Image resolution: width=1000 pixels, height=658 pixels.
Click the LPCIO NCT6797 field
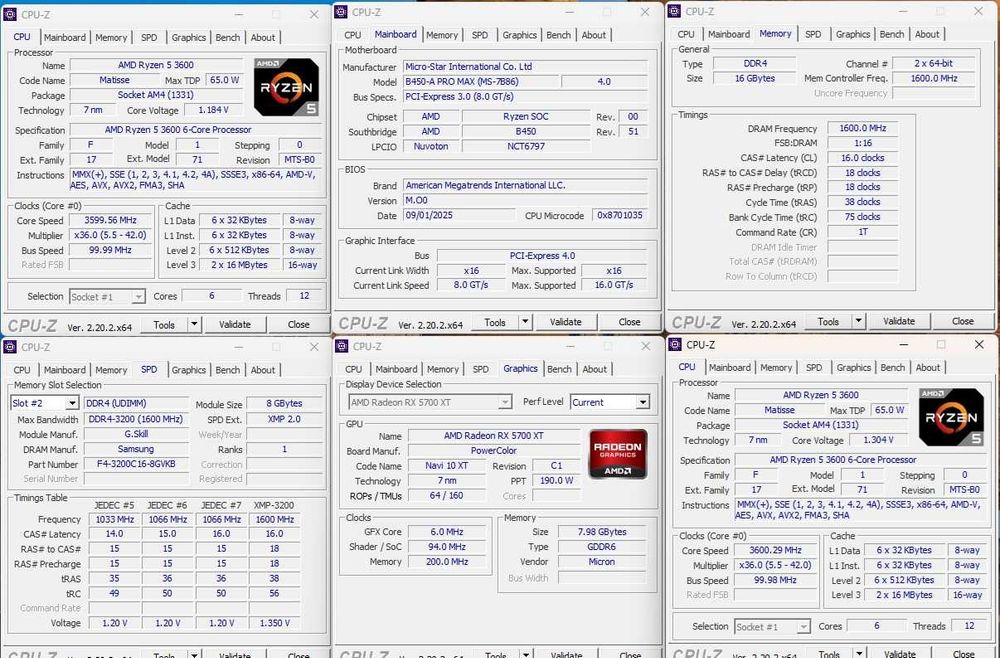point(526,147)
